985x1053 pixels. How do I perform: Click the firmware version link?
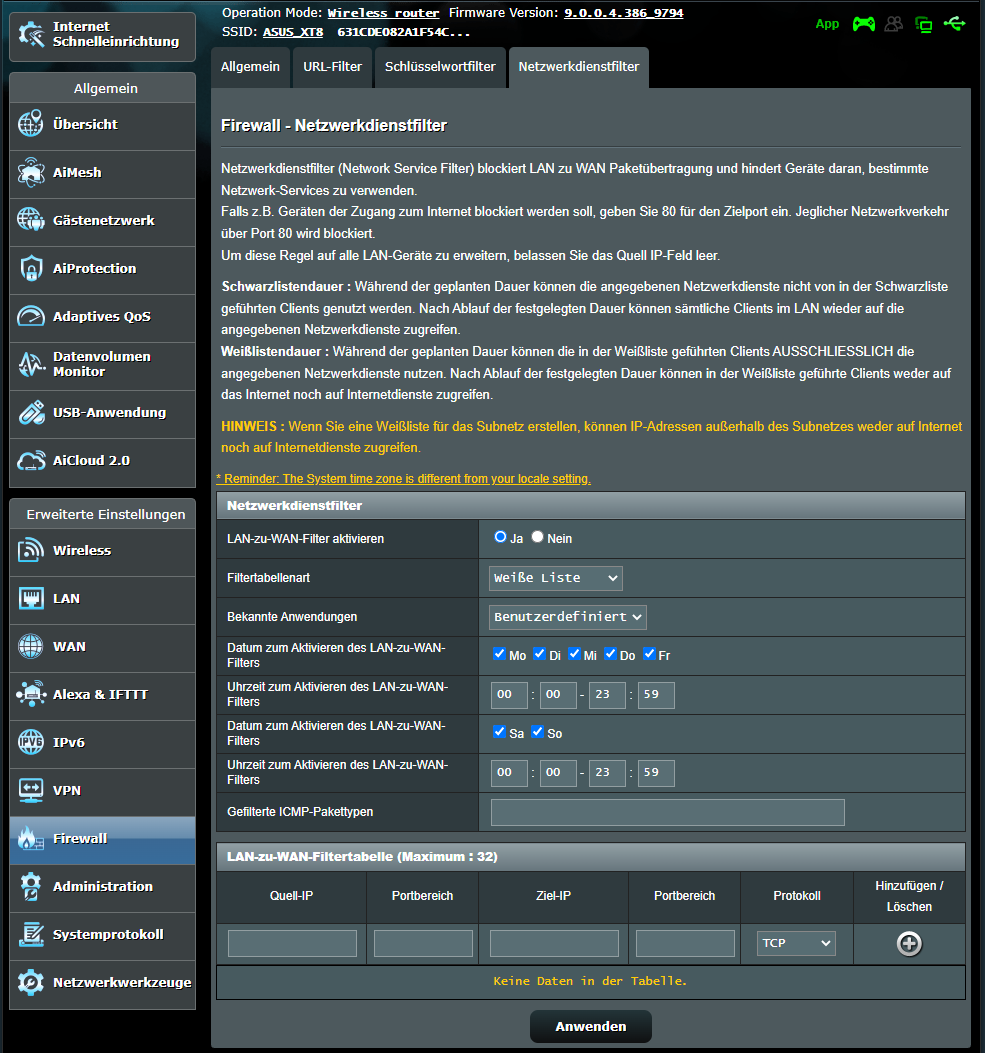pyautogui.click(x=624, y=13)
